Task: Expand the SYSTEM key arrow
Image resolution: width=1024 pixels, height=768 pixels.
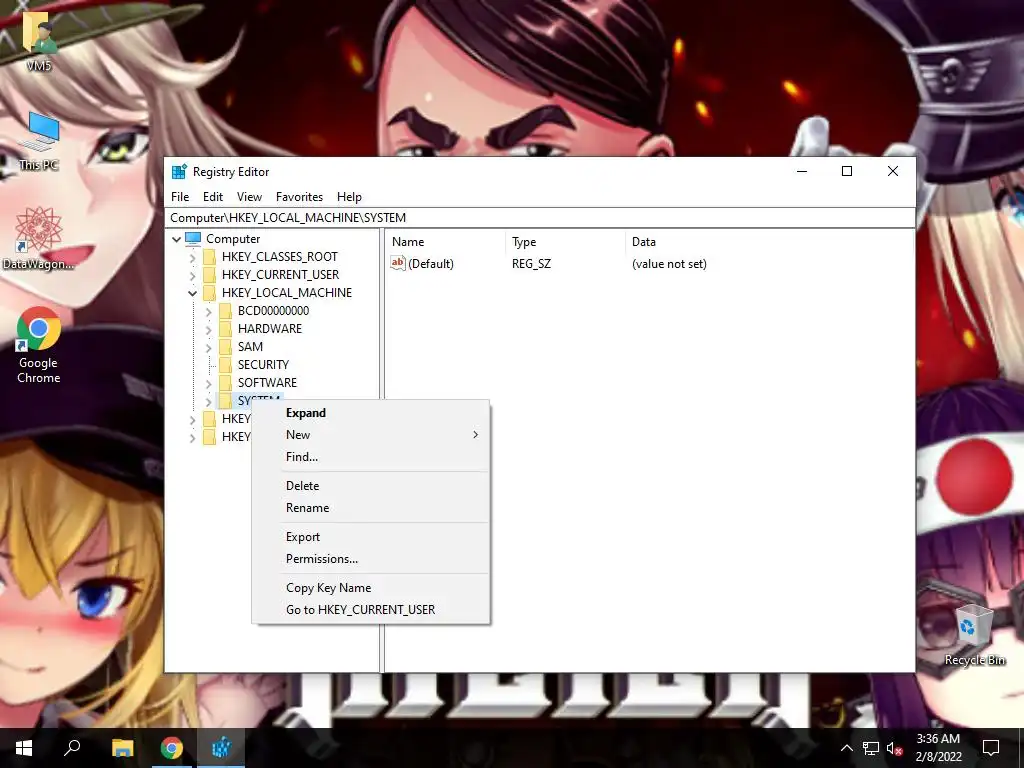Action: point(208,401)
